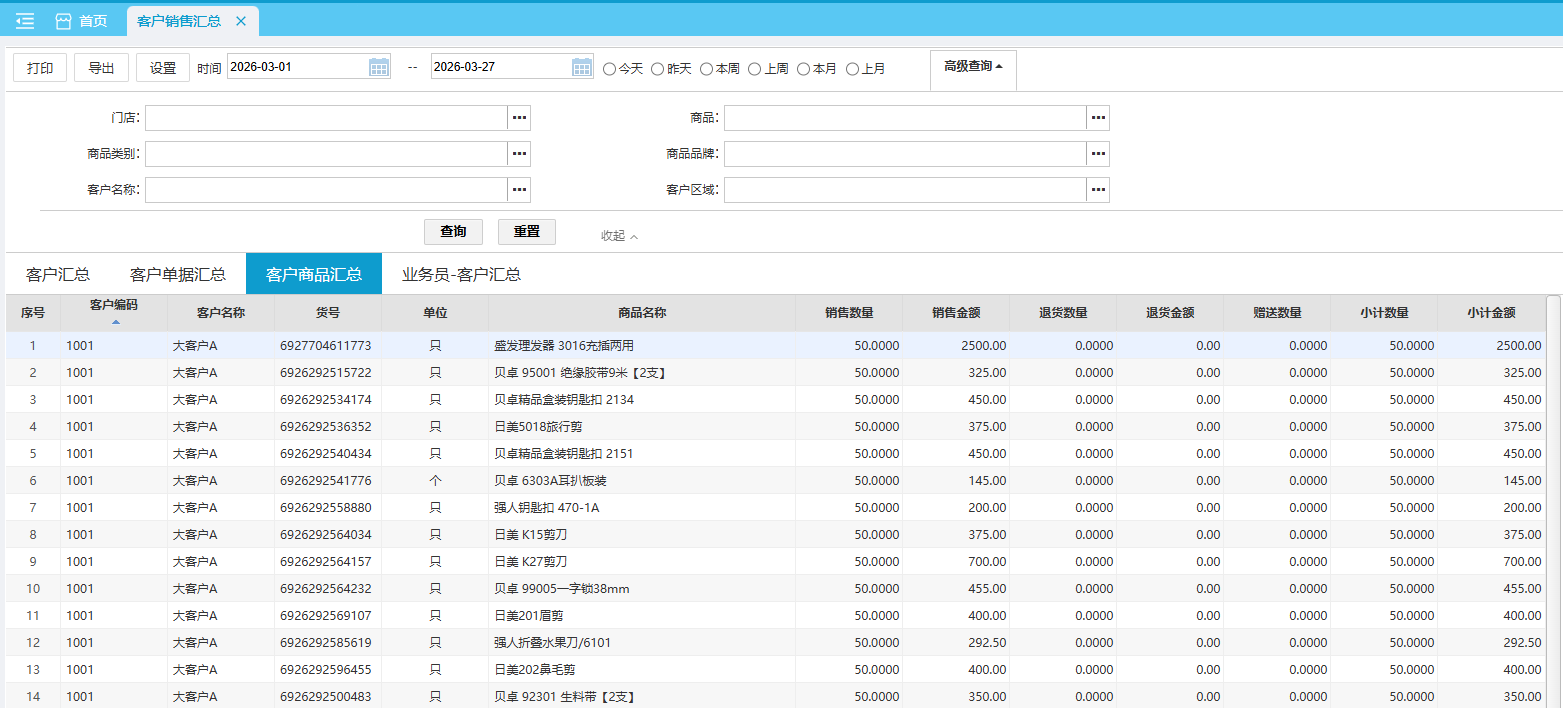Switch to the 客户单据汇总 tab
Screen dimensions: 1563x708
[178, 274]
